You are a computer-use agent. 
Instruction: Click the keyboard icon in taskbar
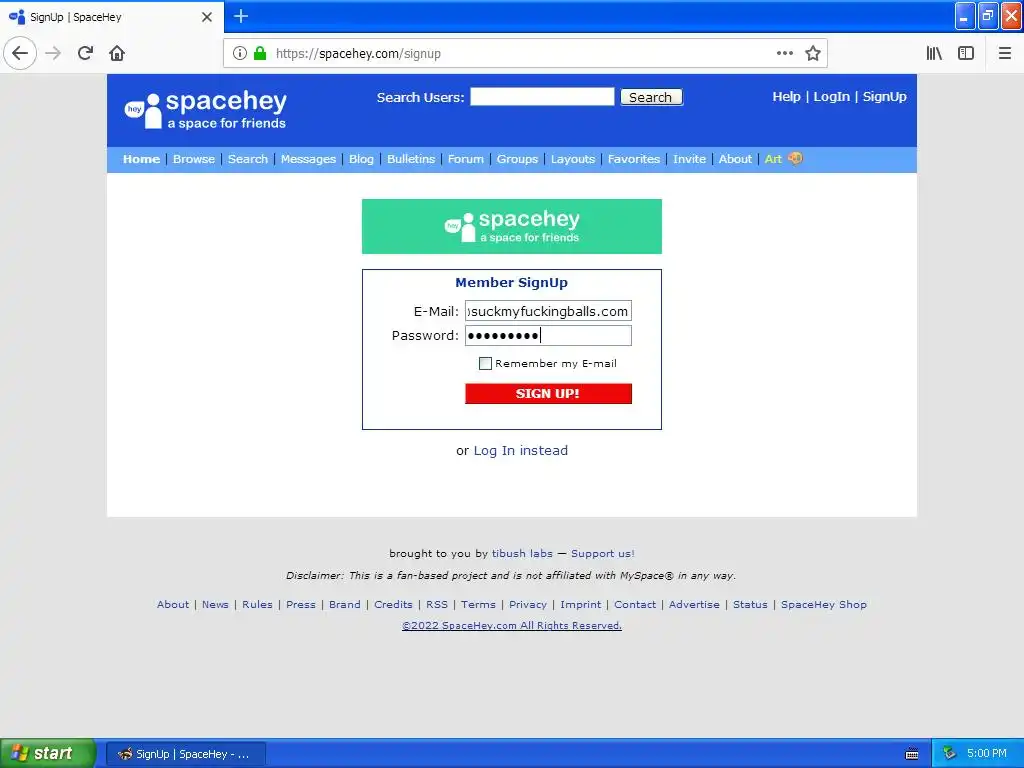coord(912,754)
